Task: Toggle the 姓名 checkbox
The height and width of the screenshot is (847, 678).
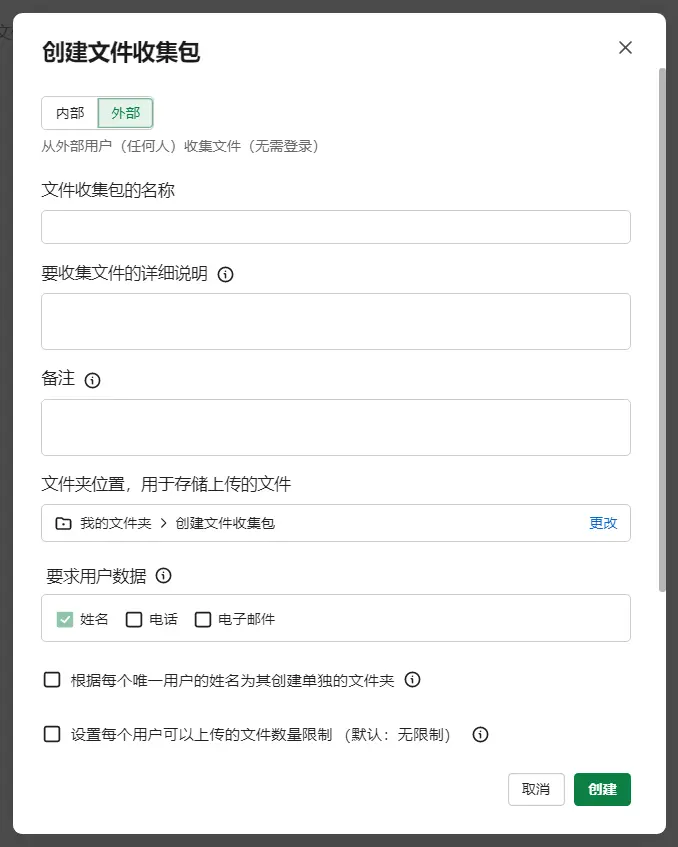Action: pyautogui.click(x=65, y=619)
